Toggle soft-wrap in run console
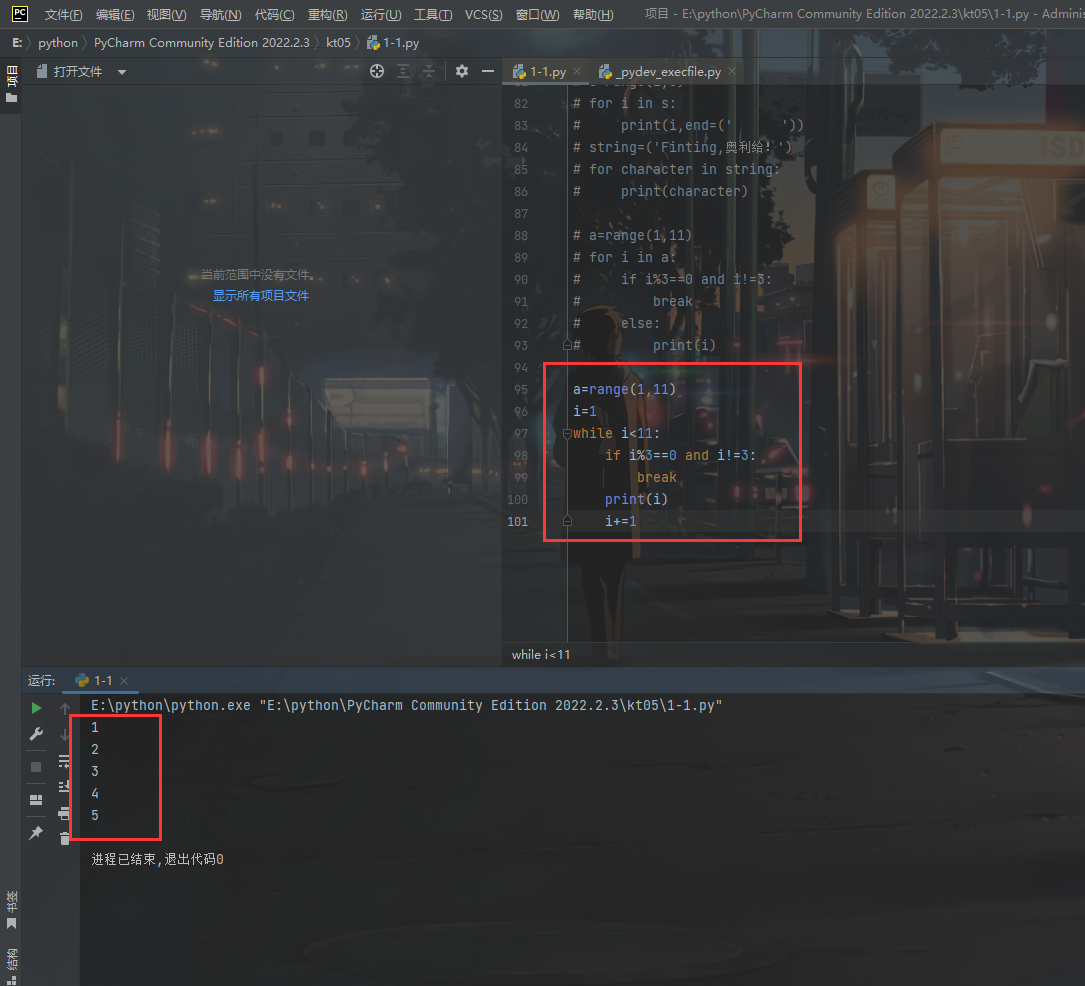Image resolution: width=1085 pixels, height=986 pixels. (64, 761)
